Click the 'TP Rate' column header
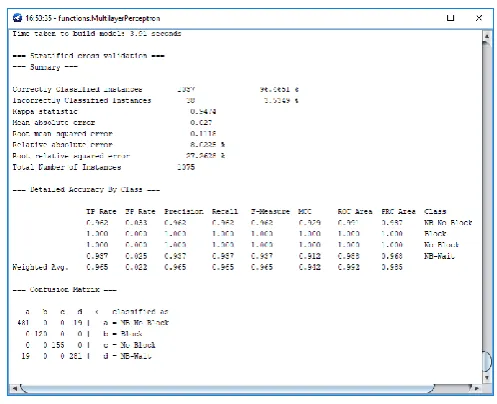Image resolution: width=497 pixels, height=404 pixels. (101, 211)
